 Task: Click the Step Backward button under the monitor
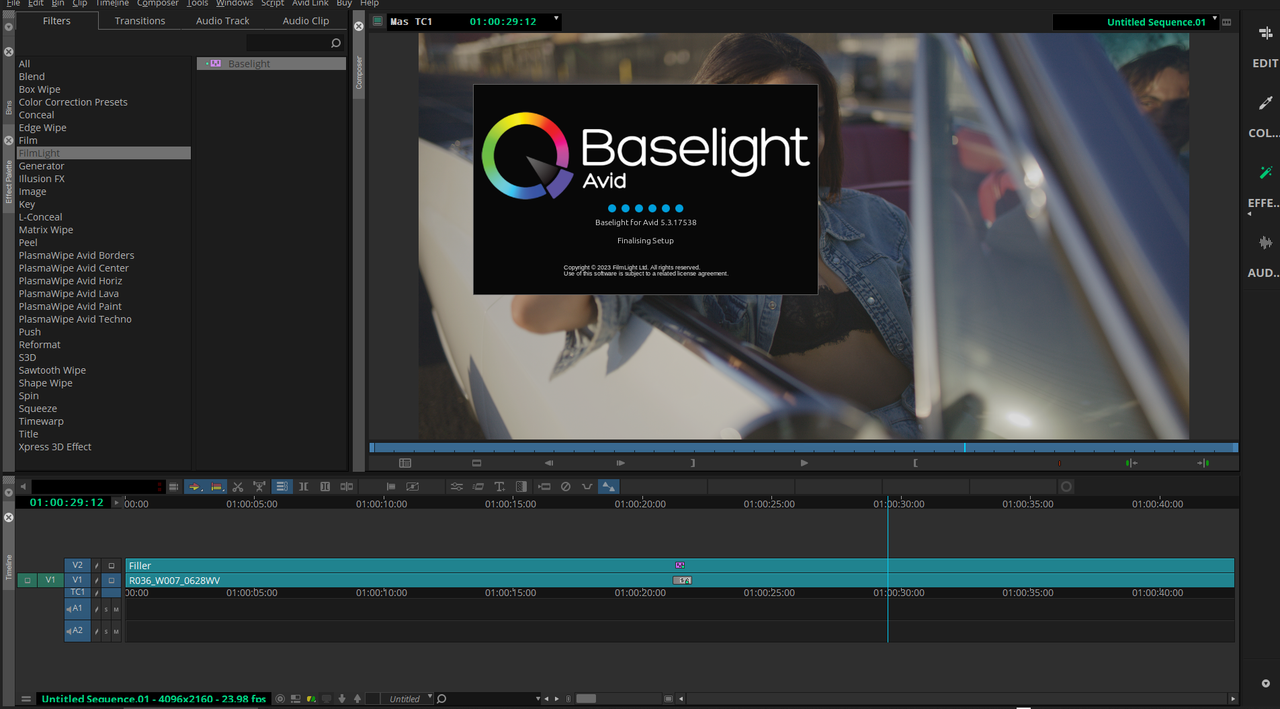tap(549, 463)
